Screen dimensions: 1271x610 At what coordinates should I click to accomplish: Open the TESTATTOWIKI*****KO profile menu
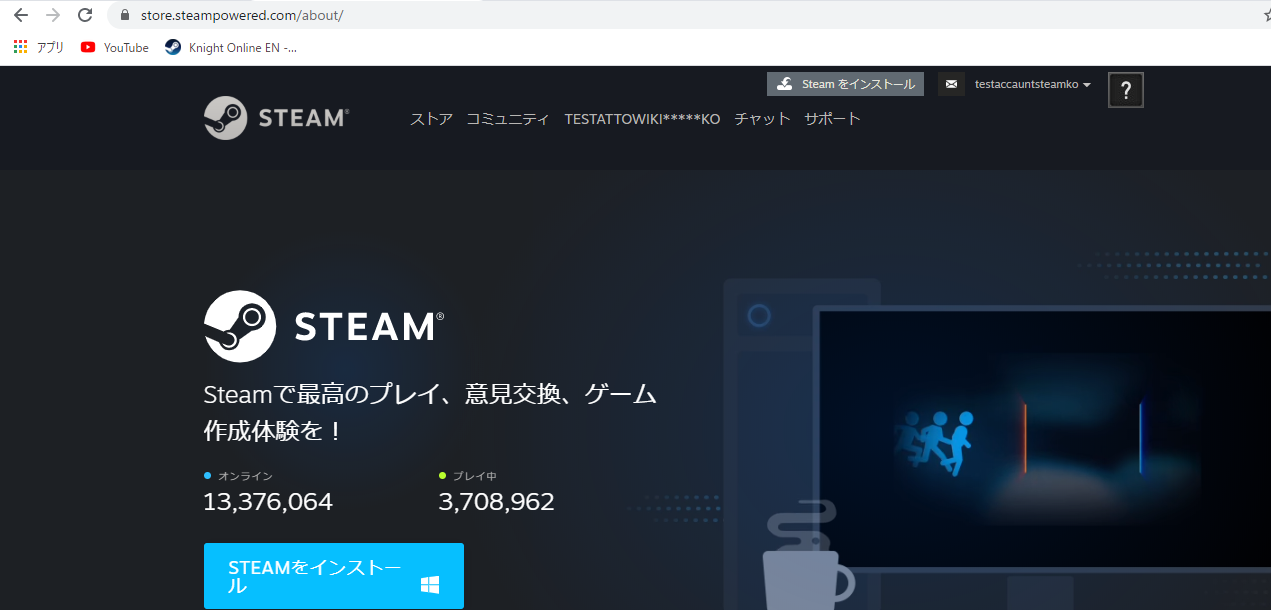tap(642, 119)
